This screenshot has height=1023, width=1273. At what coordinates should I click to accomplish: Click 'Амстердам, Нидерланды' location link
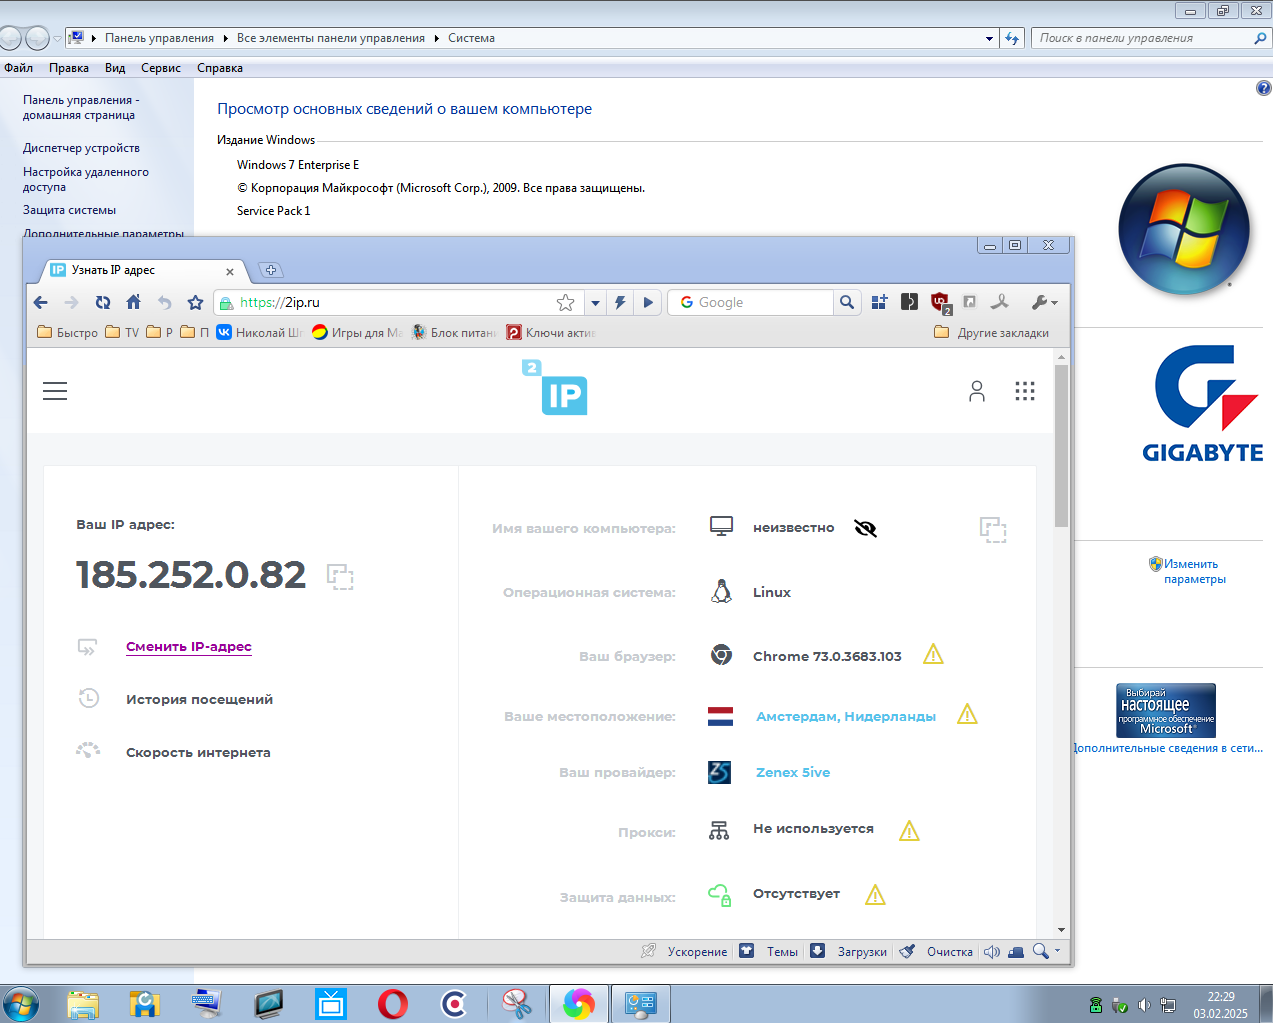coord(846,717)
